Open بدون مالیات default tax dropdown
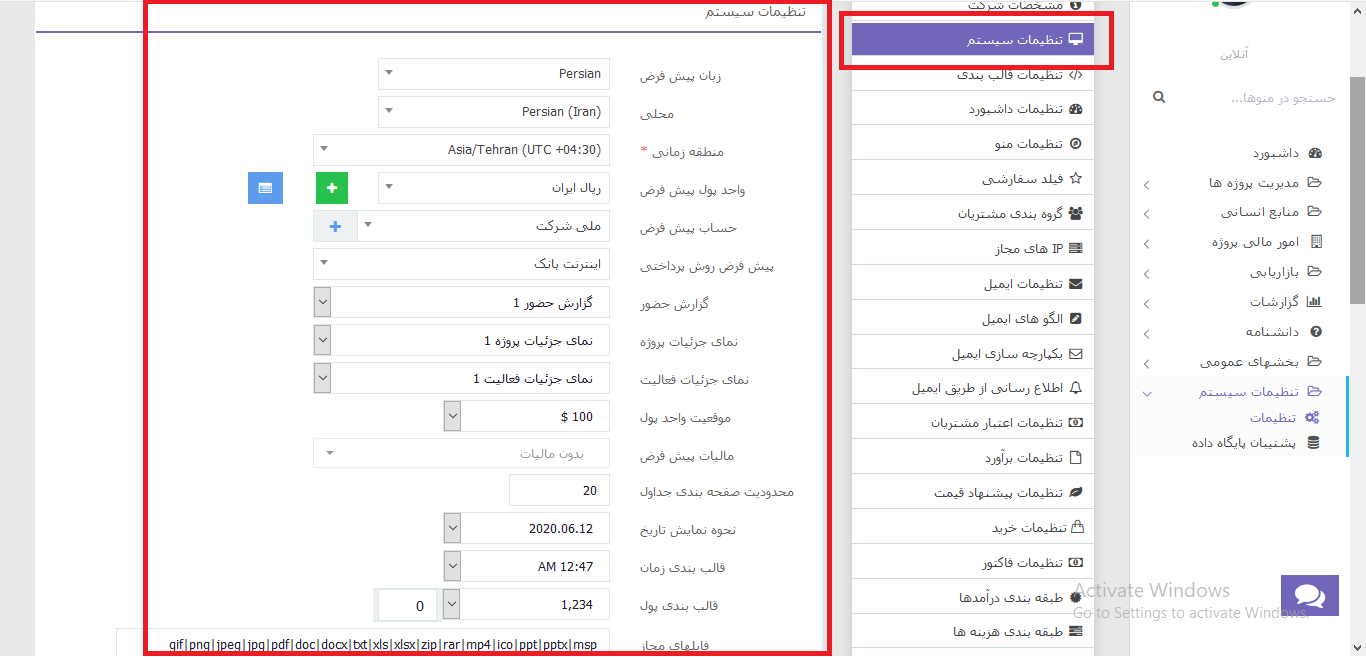 pyautogui.click(x=461, y=454)
